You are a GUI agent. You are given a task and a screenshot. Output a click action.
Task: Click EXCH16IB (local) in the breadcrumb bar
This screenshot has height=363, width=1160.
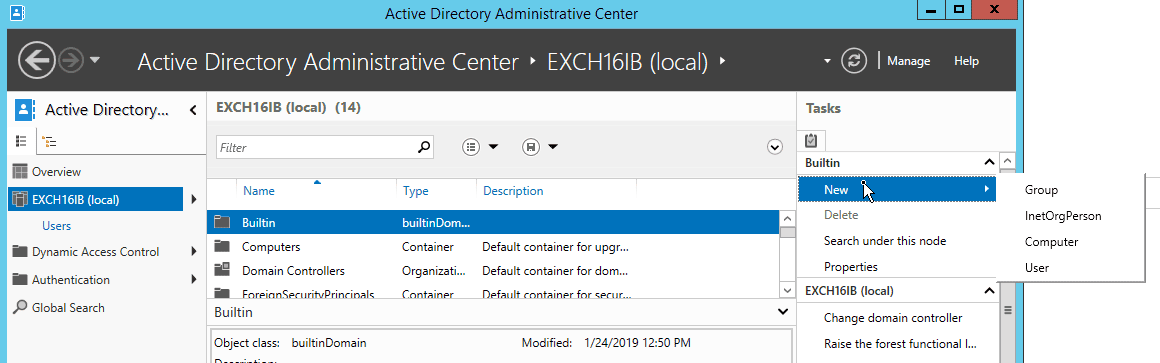click(627, 61)
